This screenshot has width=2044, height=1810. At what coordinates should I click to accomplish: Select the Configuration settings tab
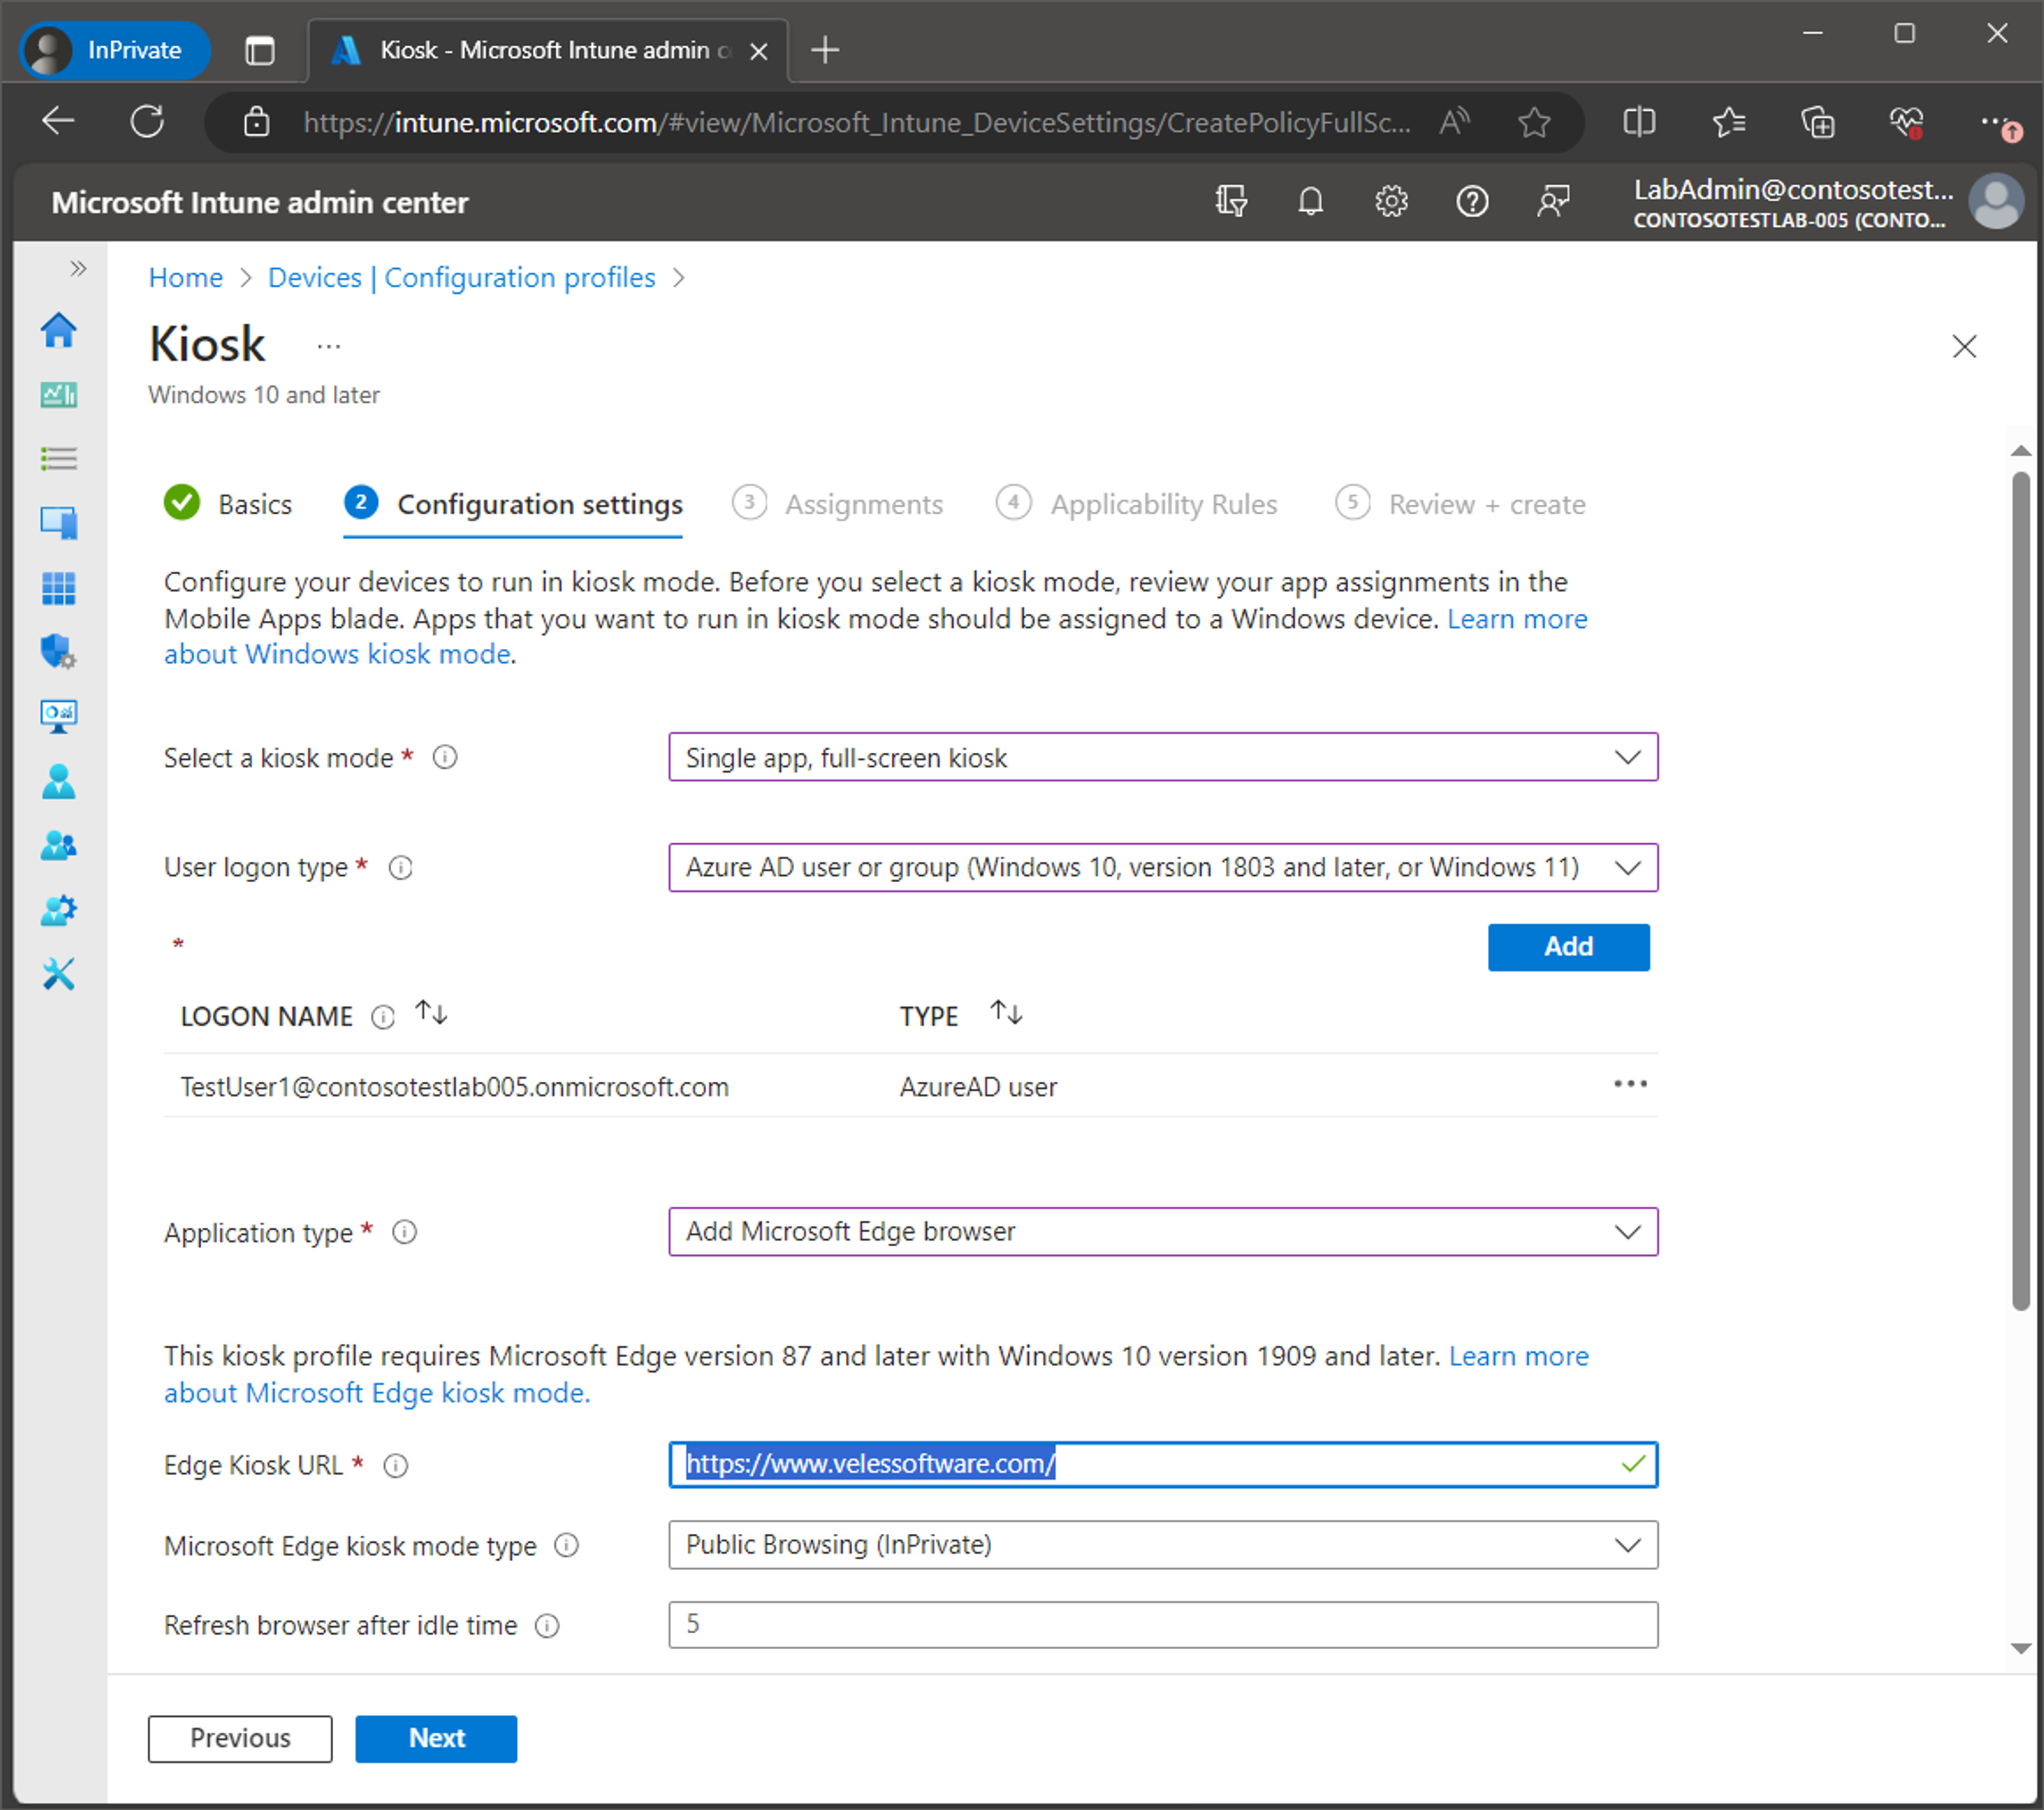tap(513, 503)
